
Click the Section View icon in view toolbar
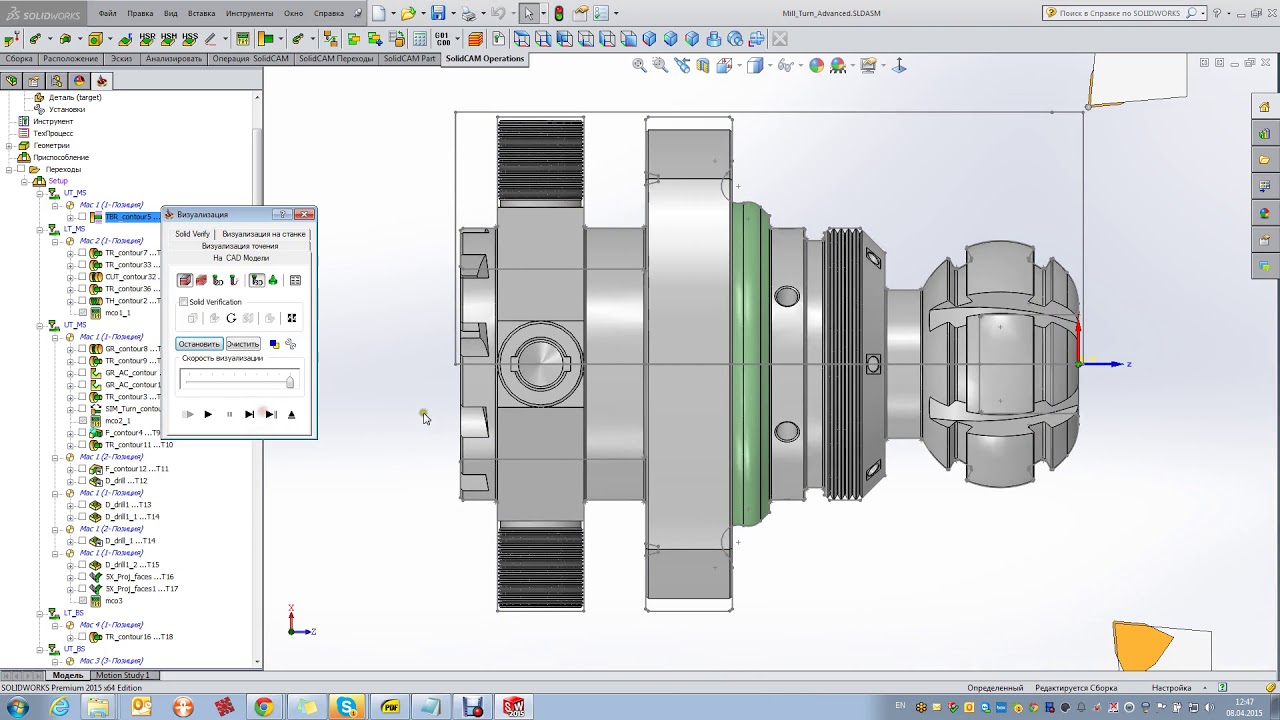coord(703,65)
